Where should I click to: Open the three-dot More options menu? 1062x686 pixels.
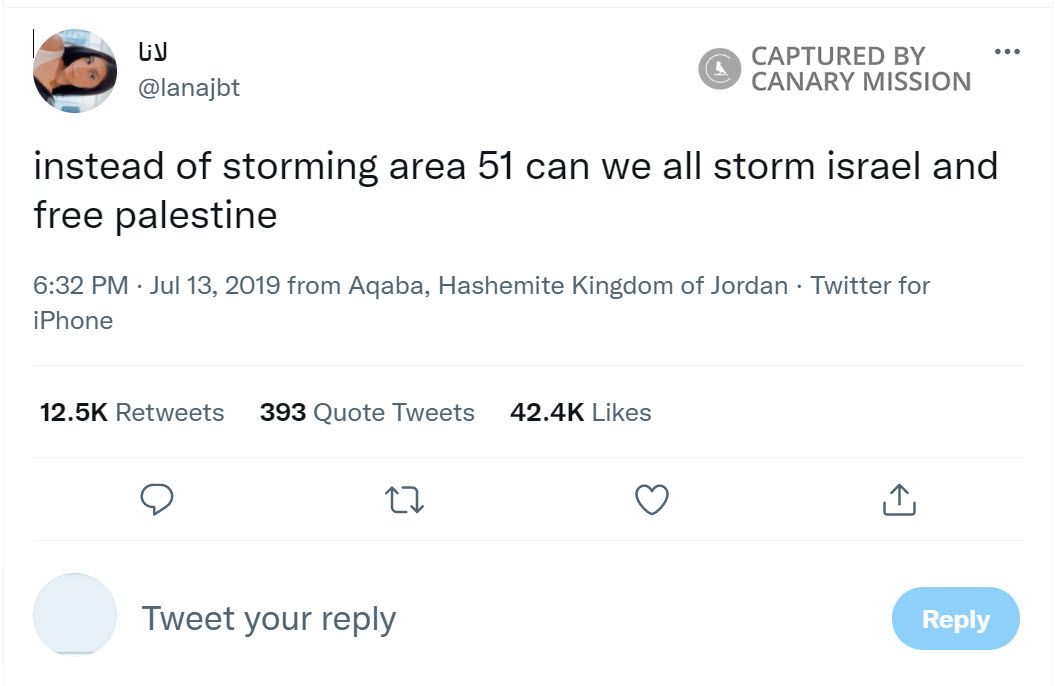(1007, 52)
